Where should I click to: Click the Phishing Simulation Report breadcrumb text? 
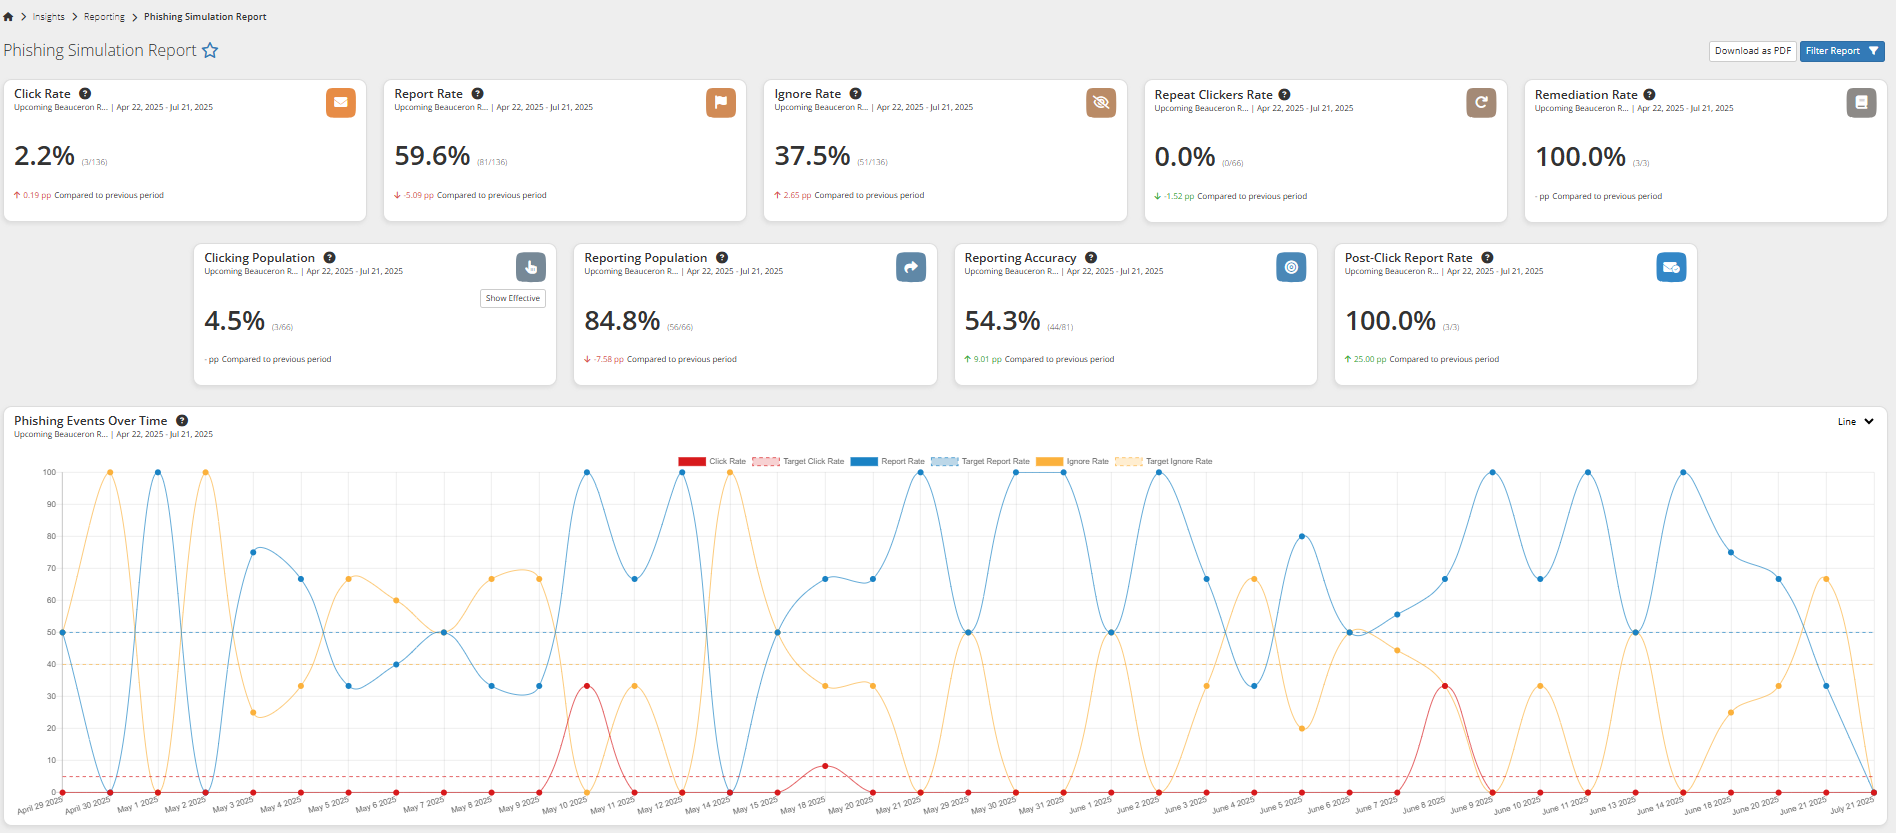pos(205,17)
